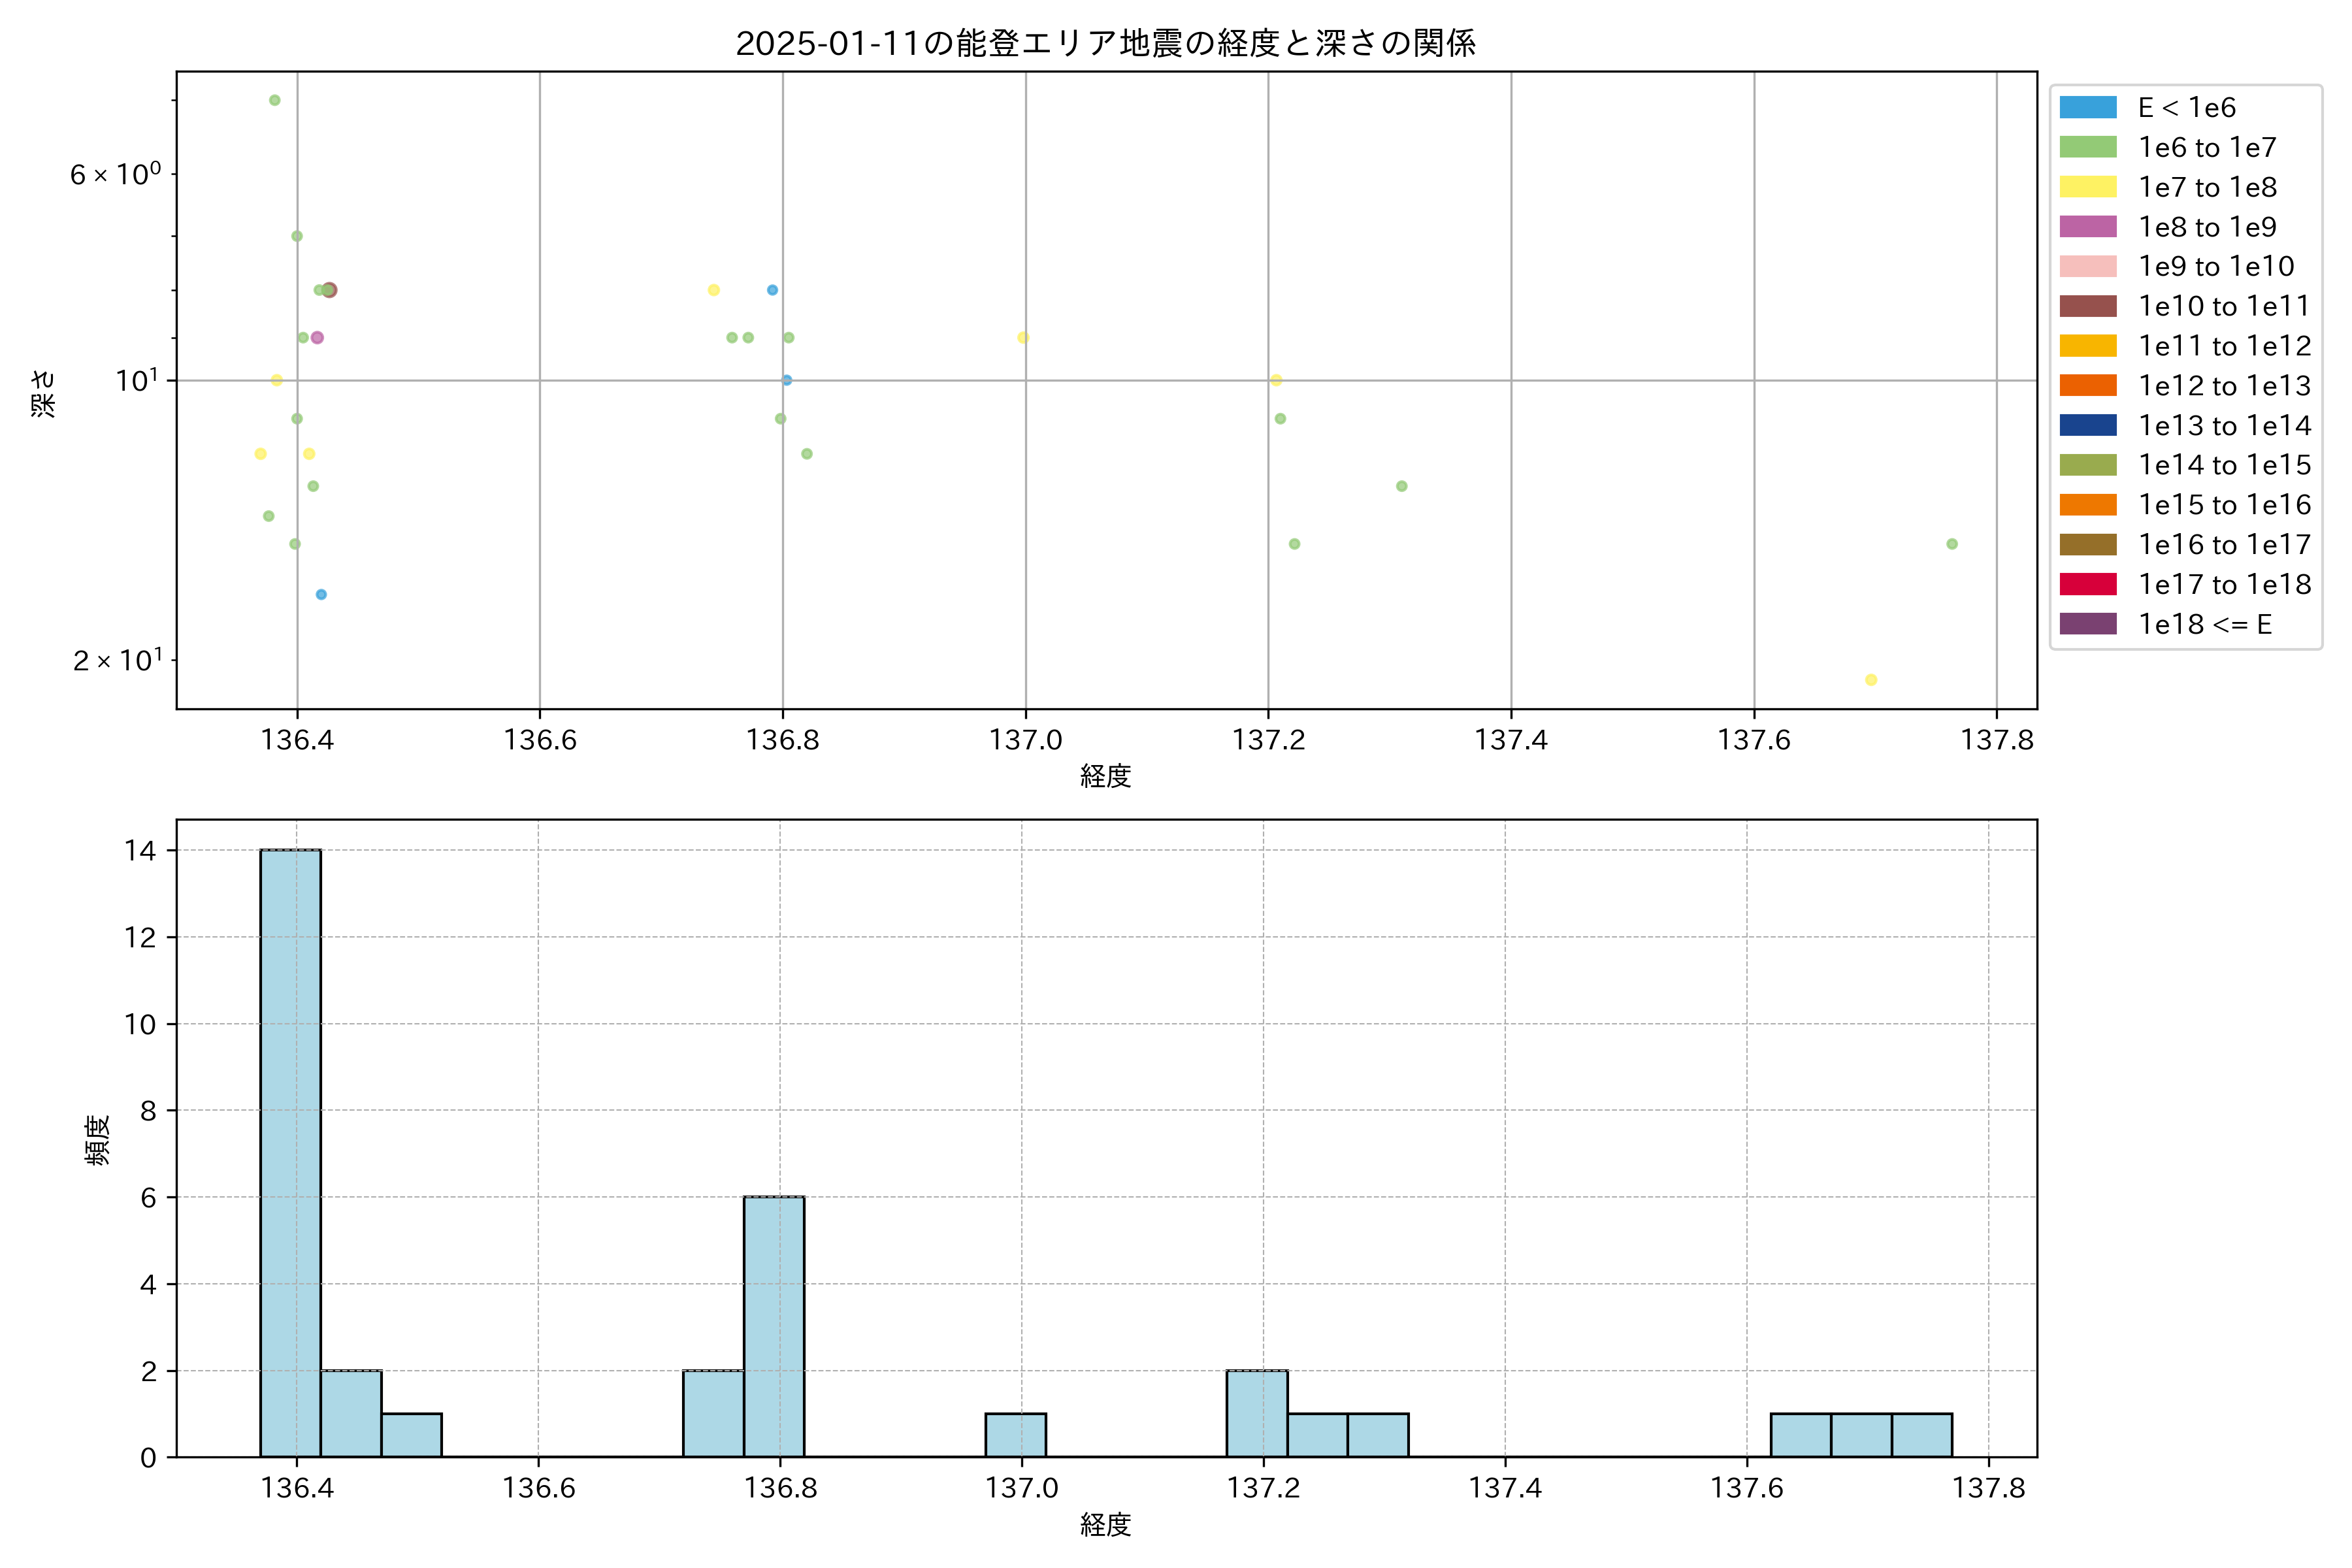The height and width of the screenshot is (1568, 2352).
Task: Click the blue E < 1e6 legend swatch
Action: coord(2088,108)
